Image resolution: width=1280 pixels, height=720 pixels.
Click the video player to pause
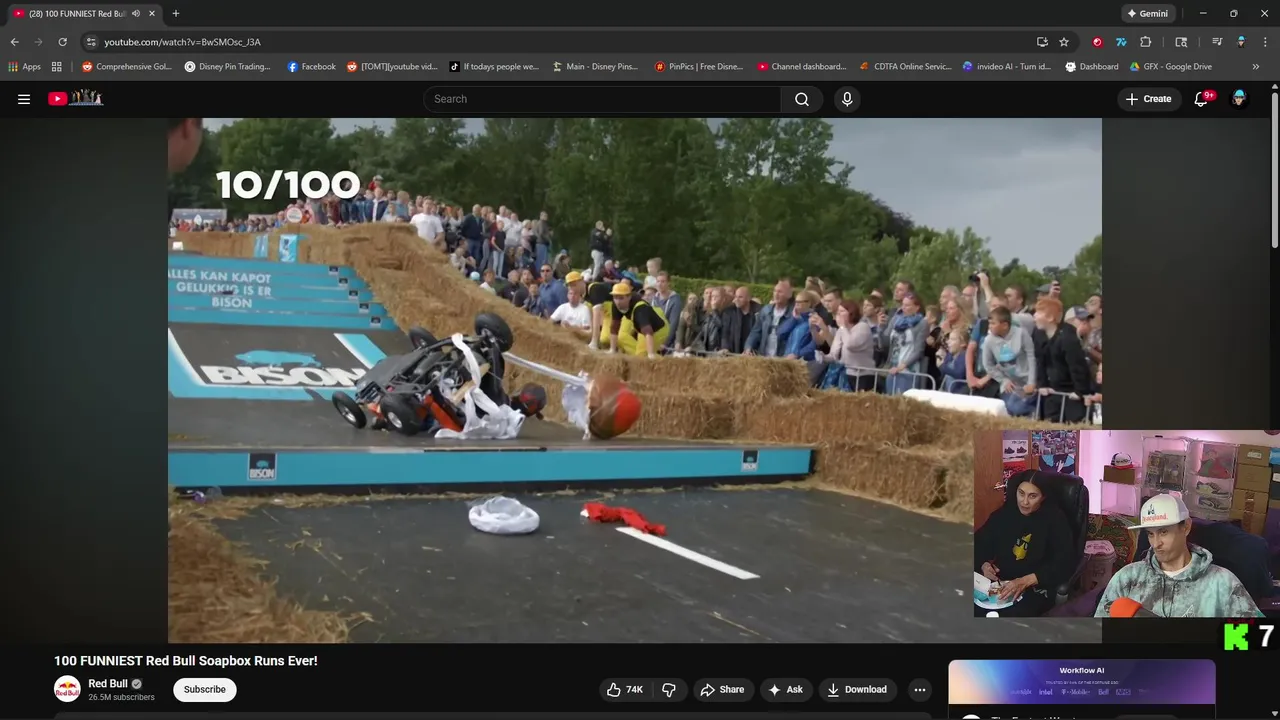click(634, 380)
